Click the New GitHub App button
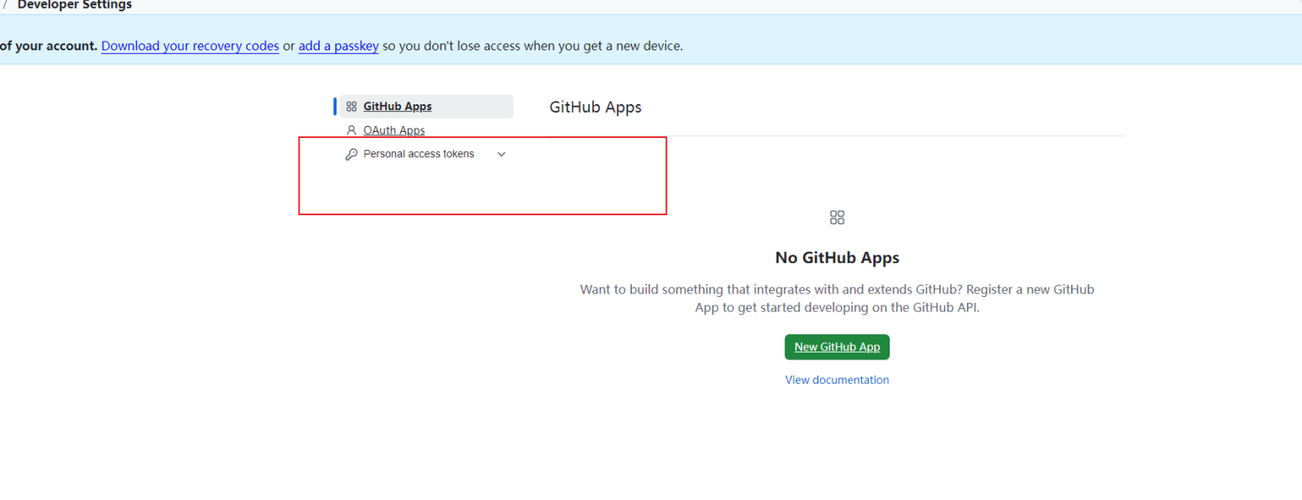The image size is (1302, 500). tap(837, 347)
